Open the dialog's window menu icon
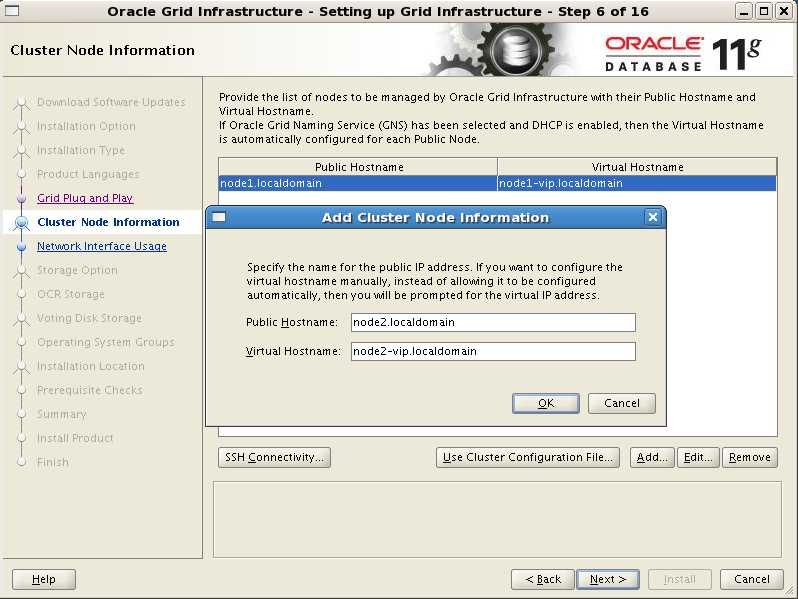 (x=219, y=218)
